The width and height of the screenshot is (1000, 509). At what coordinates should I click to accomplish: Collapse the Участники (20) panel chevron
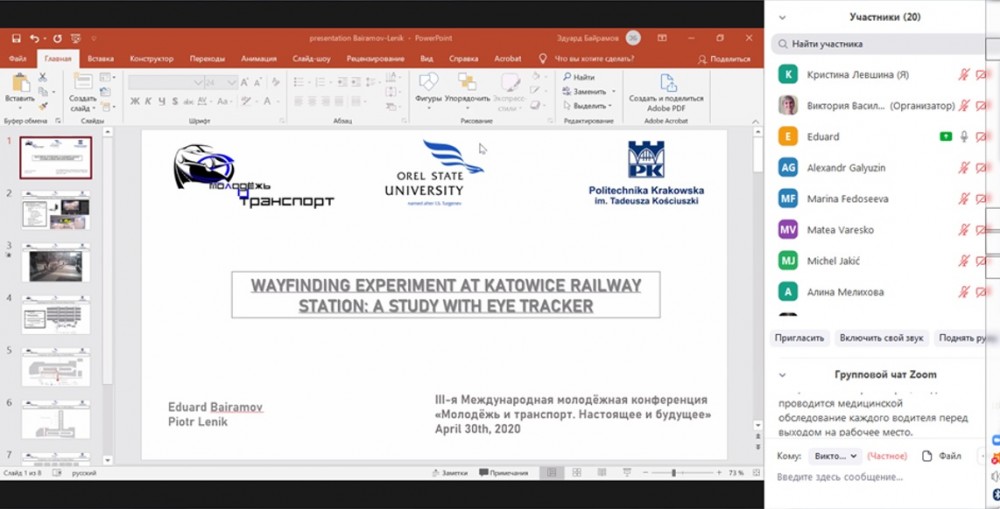click(782, 17)
